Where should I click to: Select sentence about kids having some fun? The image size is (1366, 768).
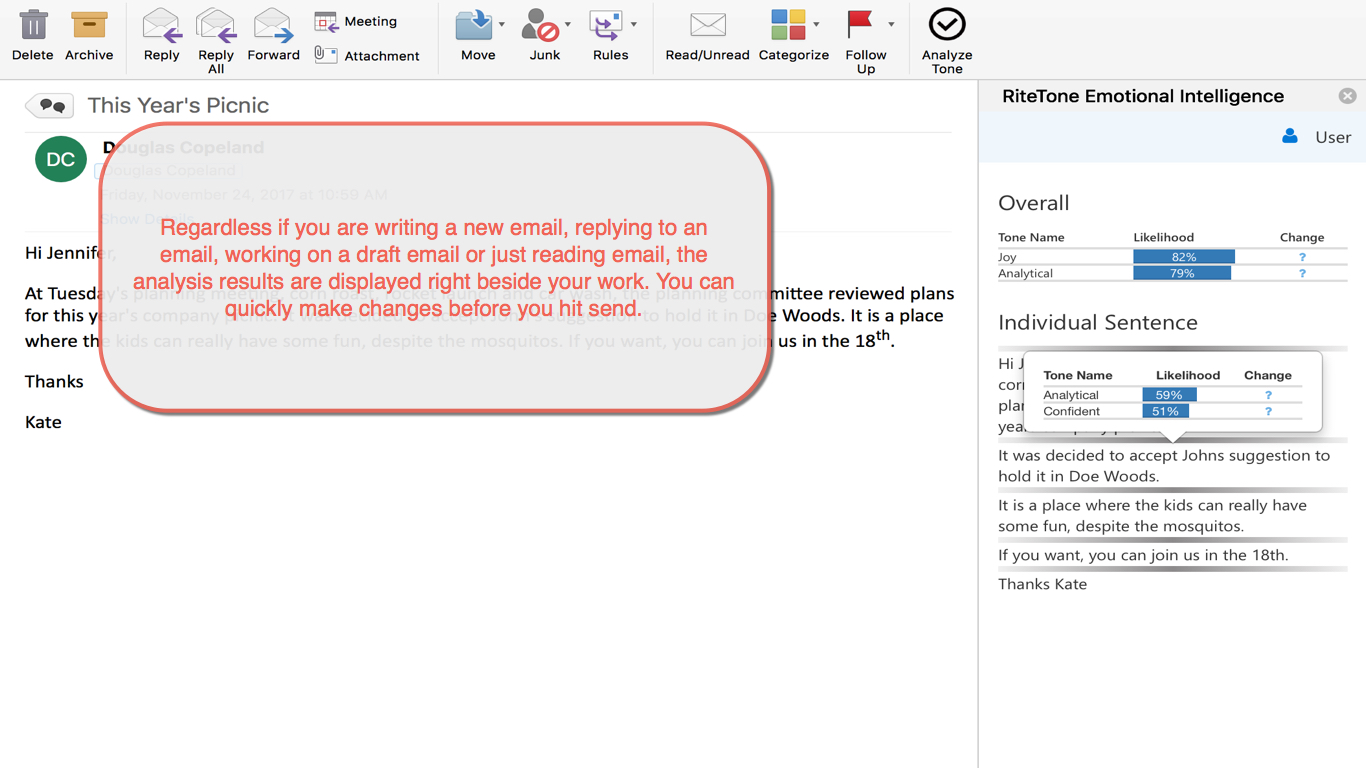(x=1153, y=515)
